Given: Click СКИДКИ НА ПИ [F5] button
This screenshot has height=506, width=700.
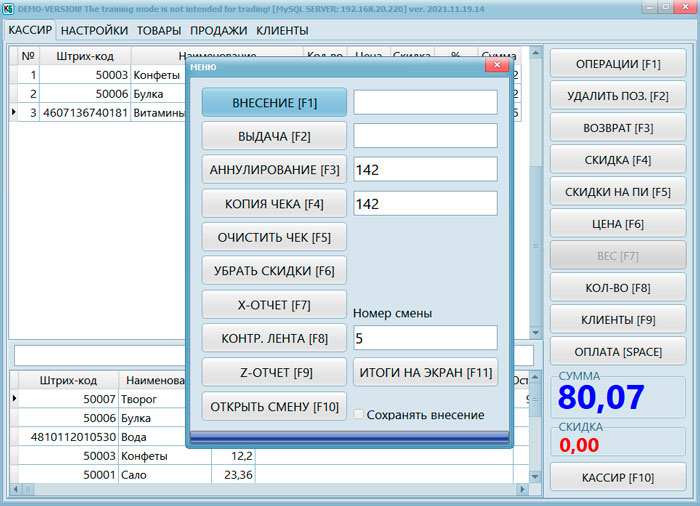Looking at the screenshot, I should click(618, 192).
